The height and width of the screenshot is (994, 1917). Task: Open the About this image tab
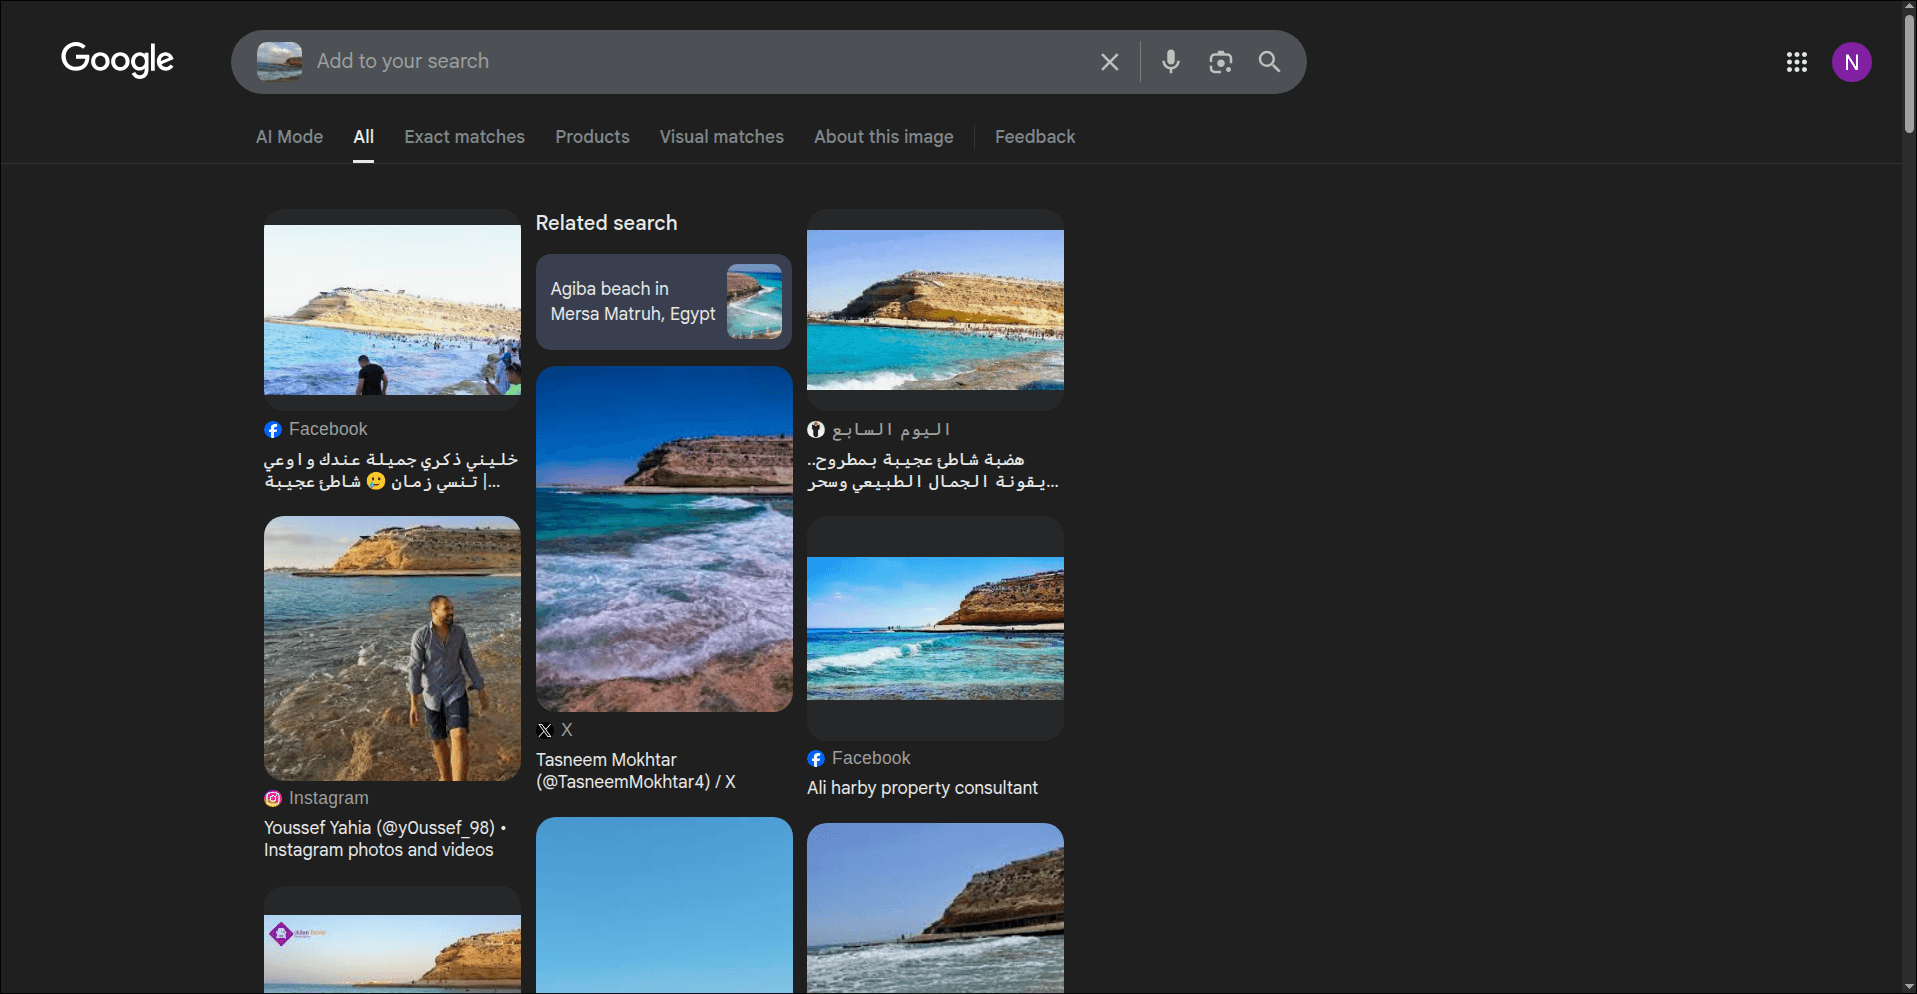883,137
